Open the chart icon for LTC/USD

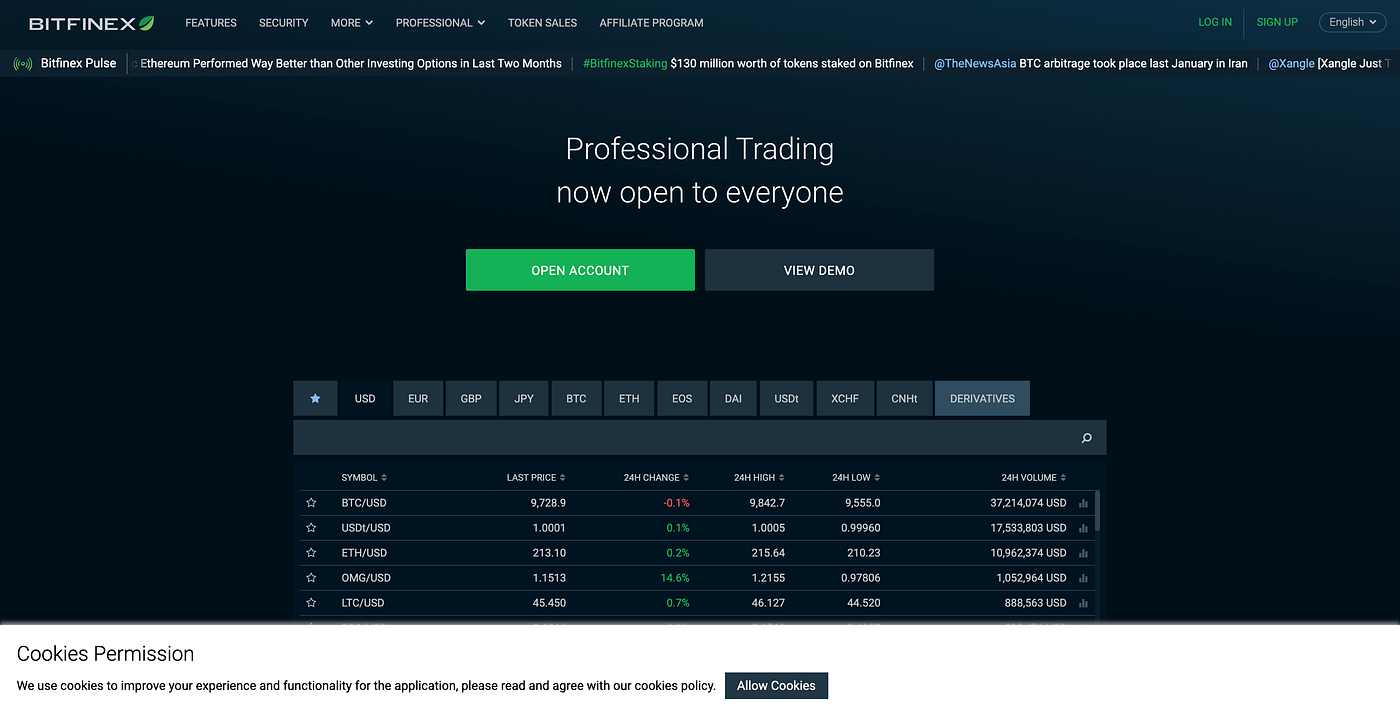pyautogui.click(x=1084, y=603)
